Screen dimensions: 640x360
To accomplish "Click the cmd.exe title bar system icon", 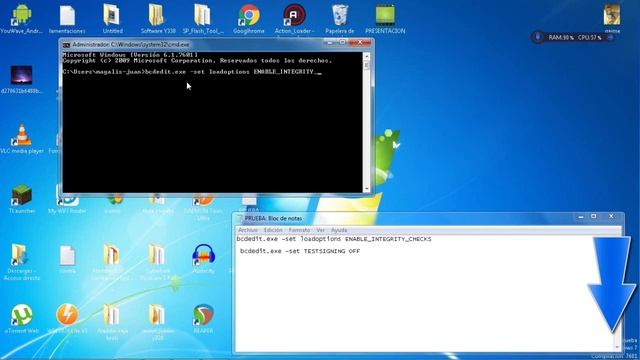I will tap(67, 44).
